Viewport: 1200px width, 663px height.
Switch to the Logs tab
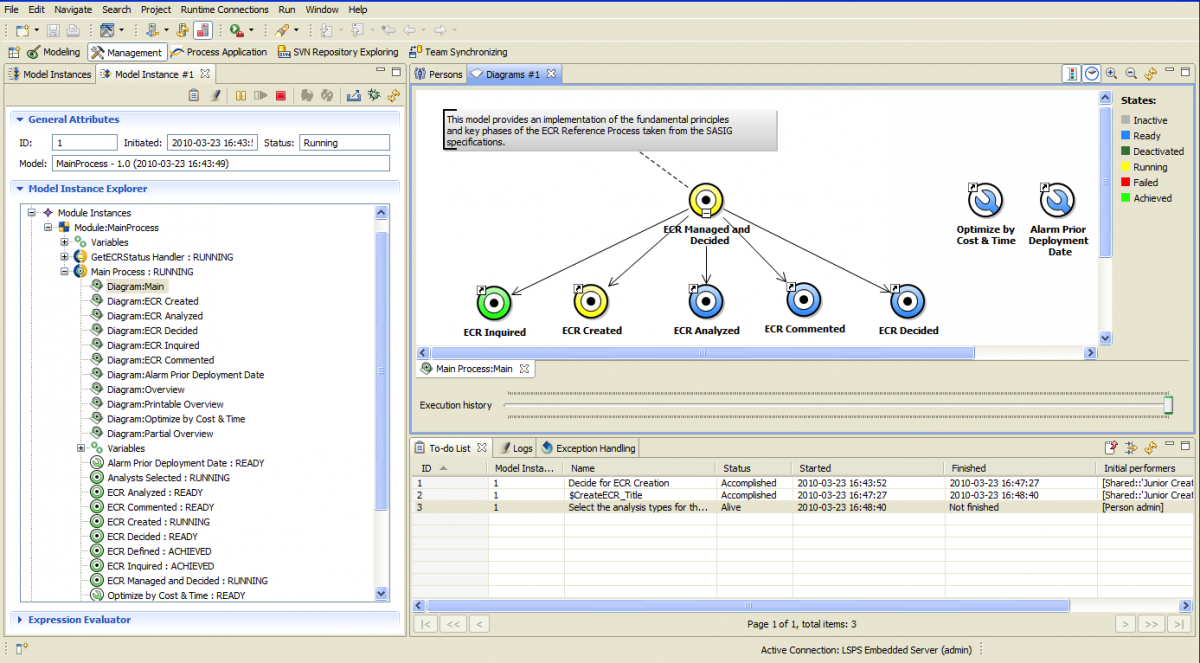[x=516, y=448]
